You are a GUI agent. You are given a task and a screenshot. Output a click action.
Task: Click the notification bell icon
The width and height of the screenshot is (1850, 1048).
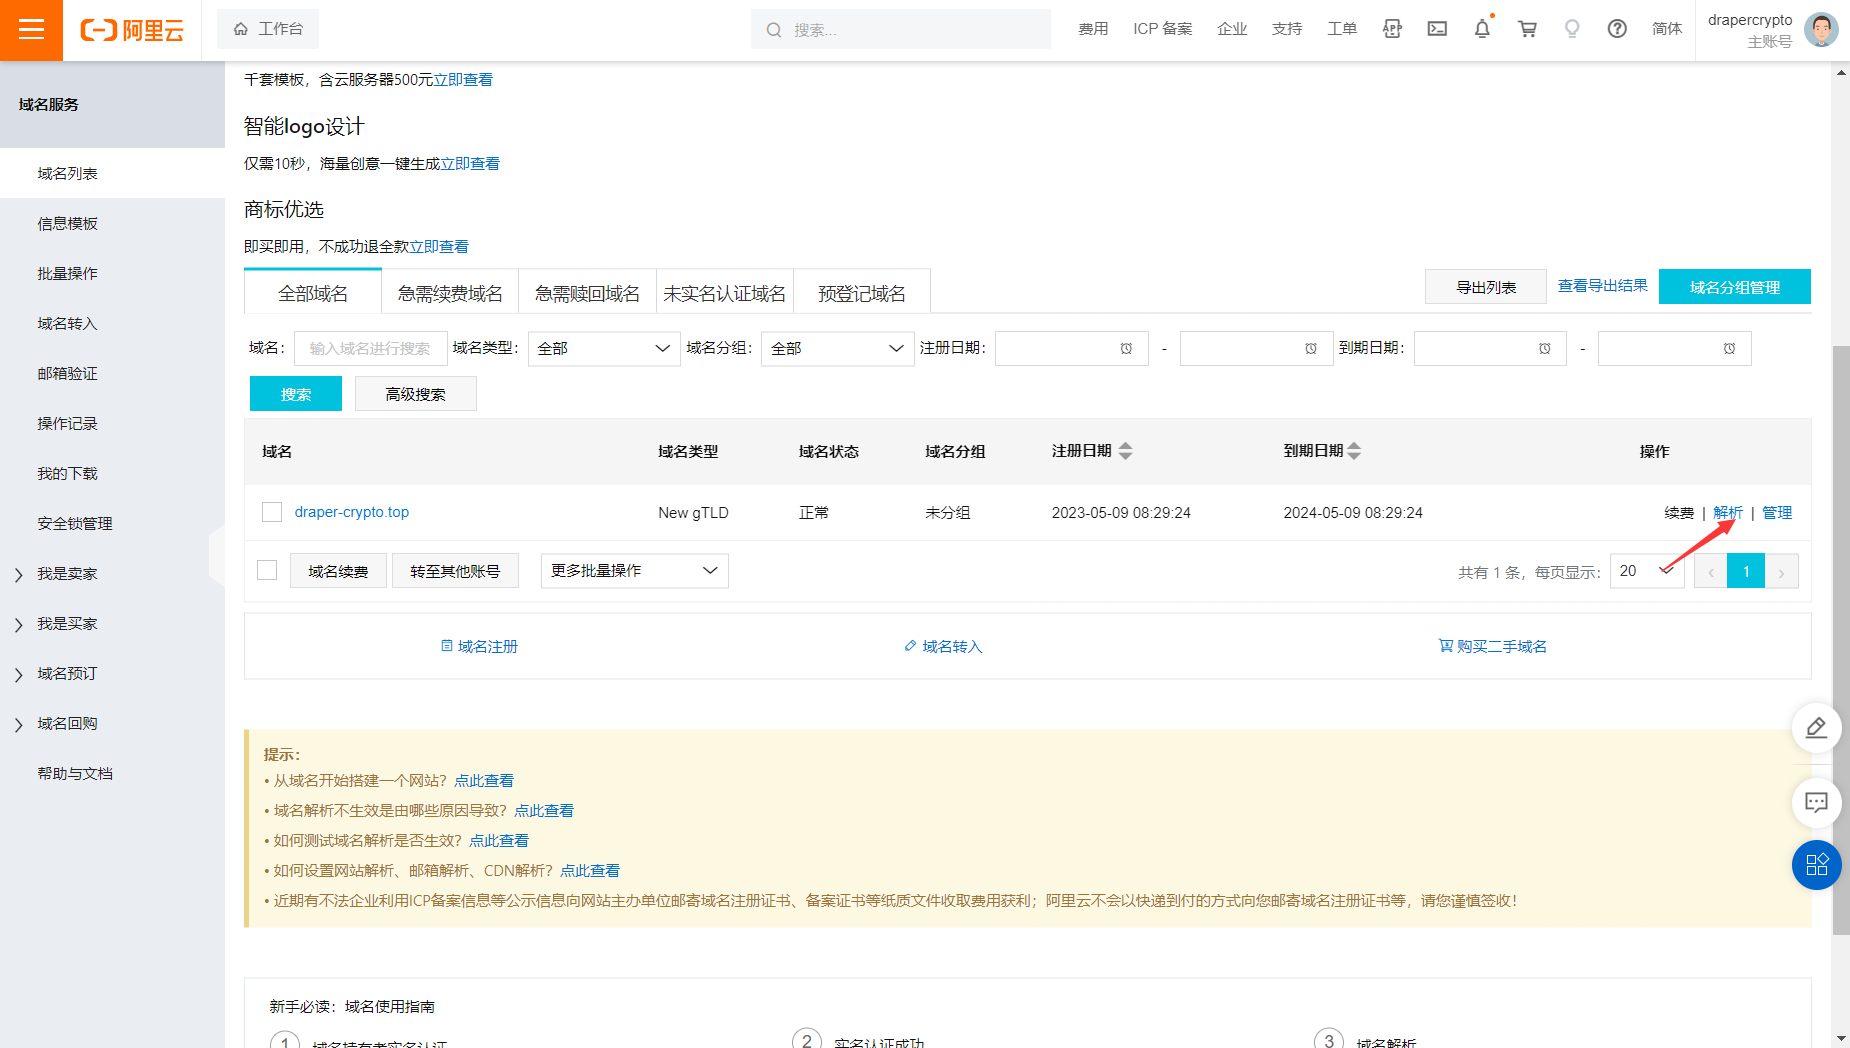[x=1482, y=29]
